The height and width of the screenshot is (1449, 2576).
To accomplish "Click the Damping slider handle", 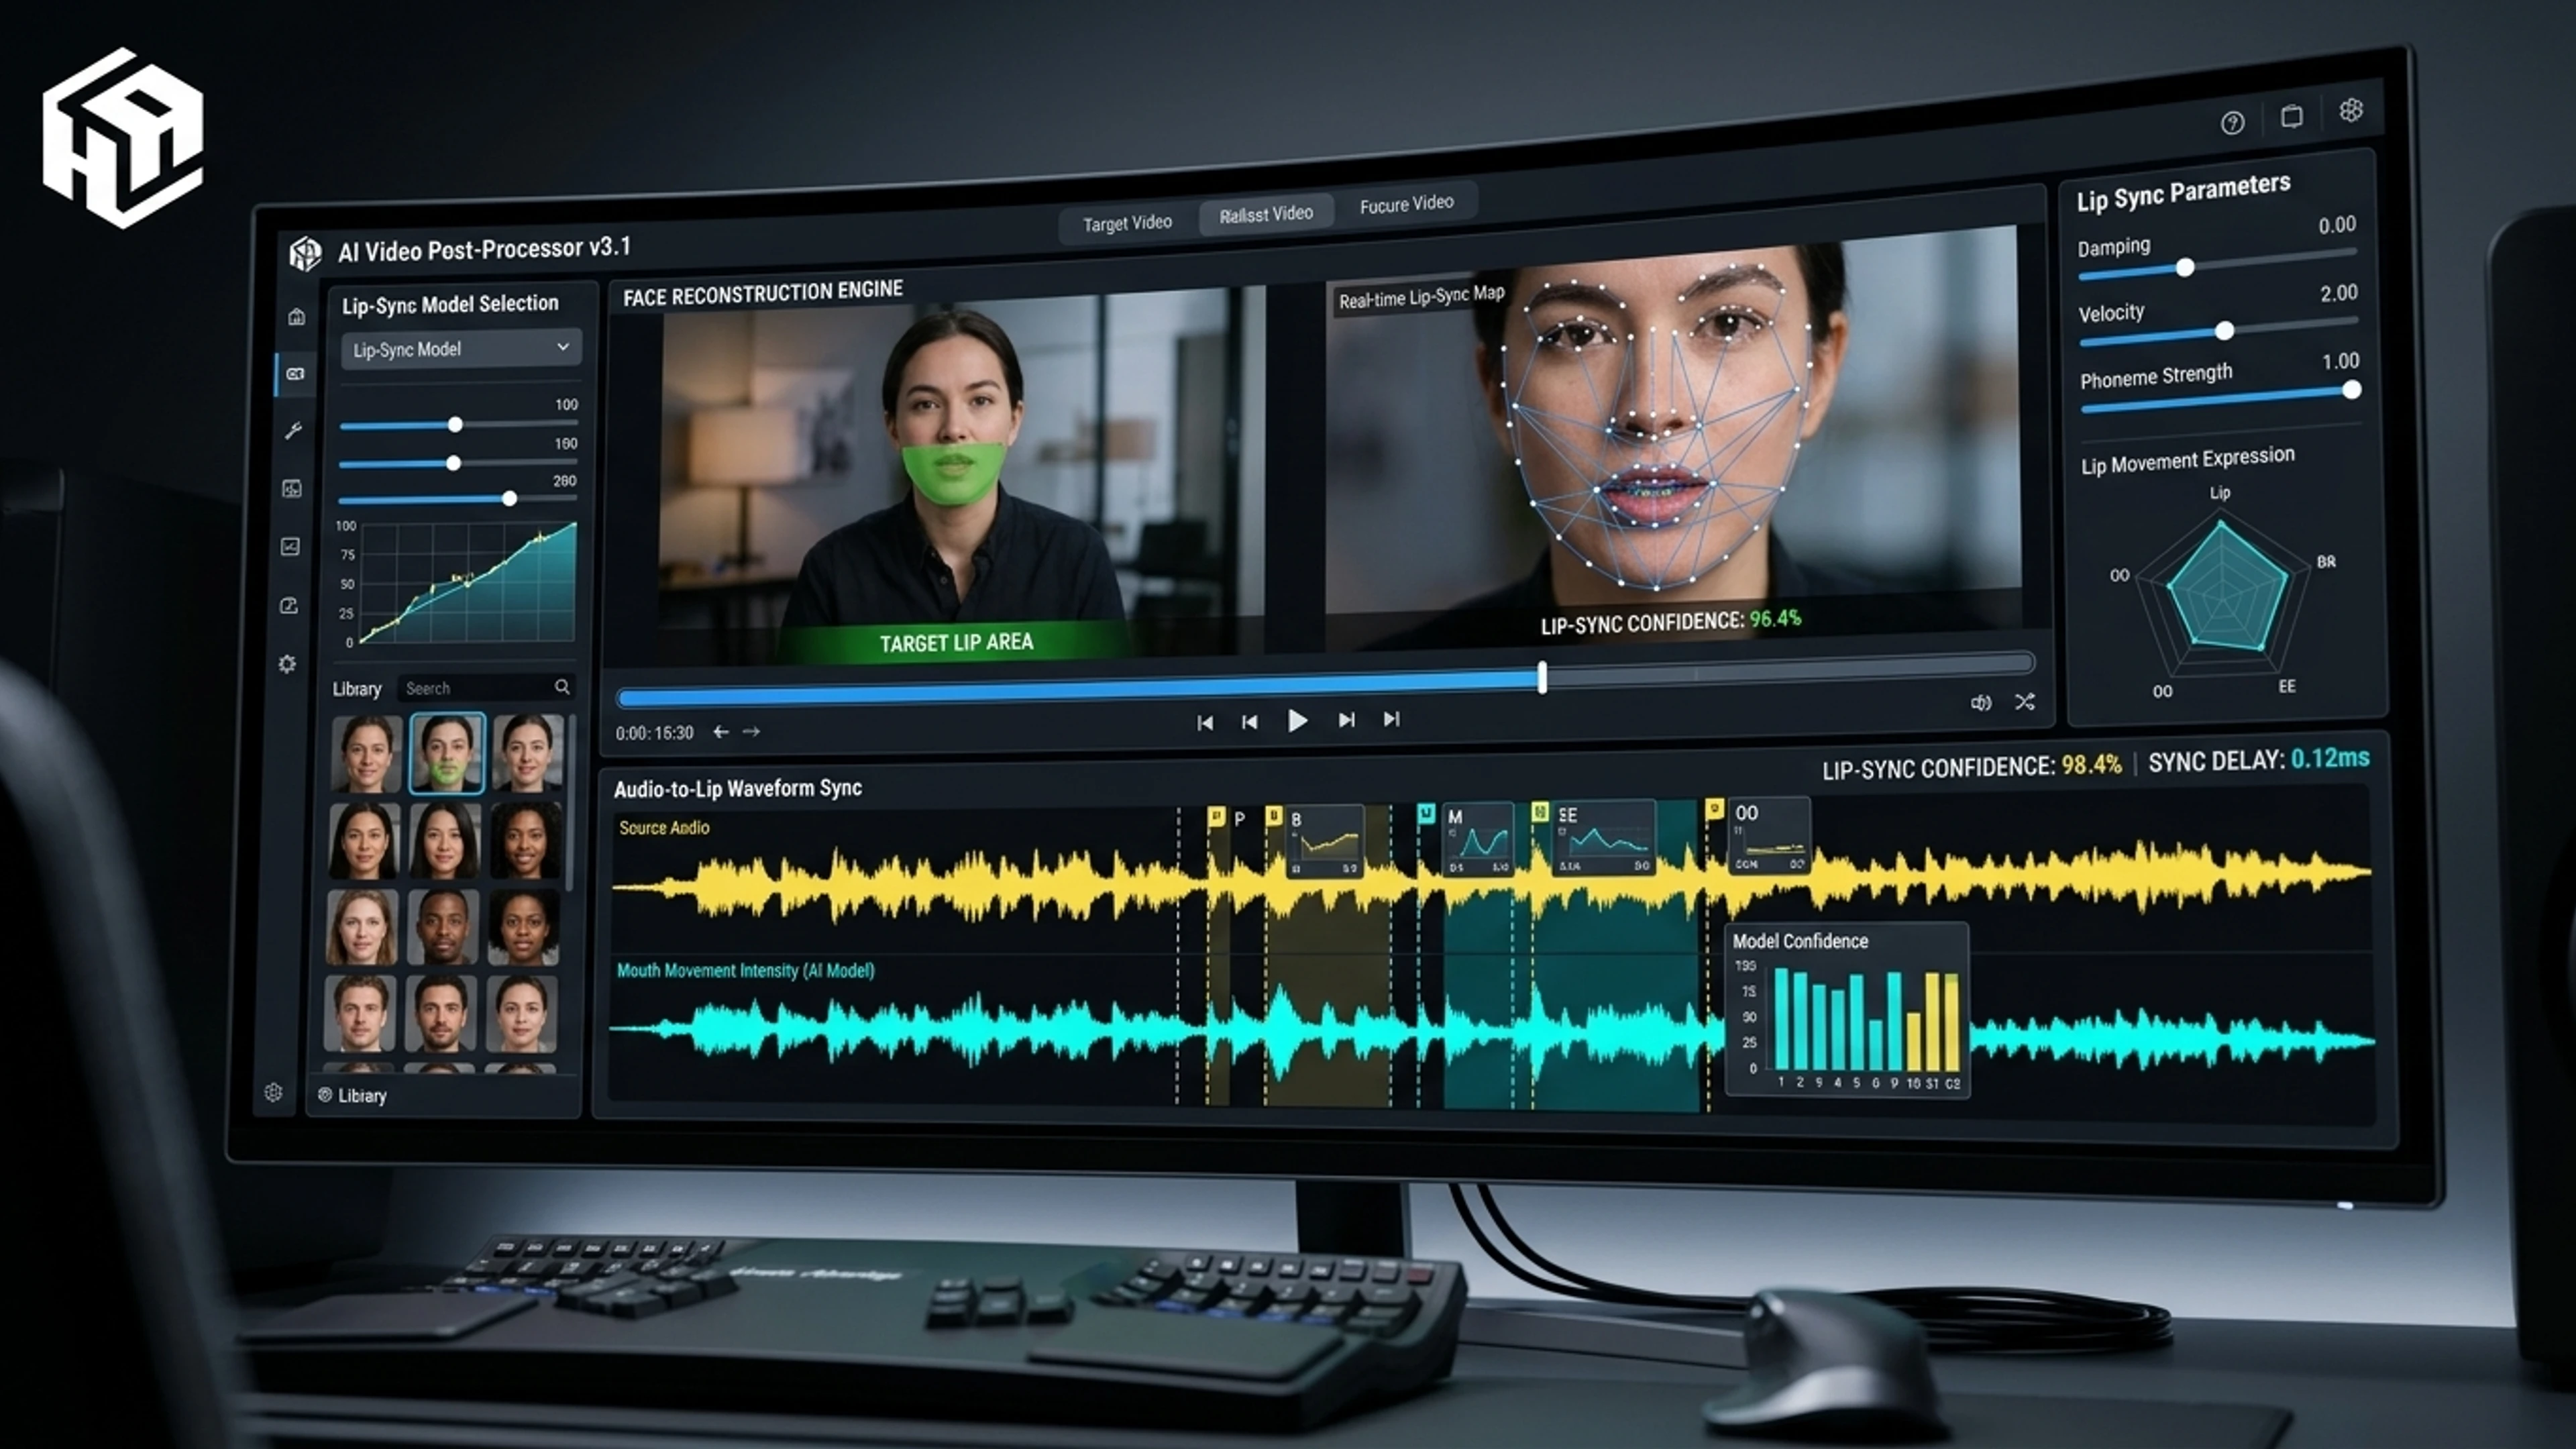I will [x=2185, y=267].
